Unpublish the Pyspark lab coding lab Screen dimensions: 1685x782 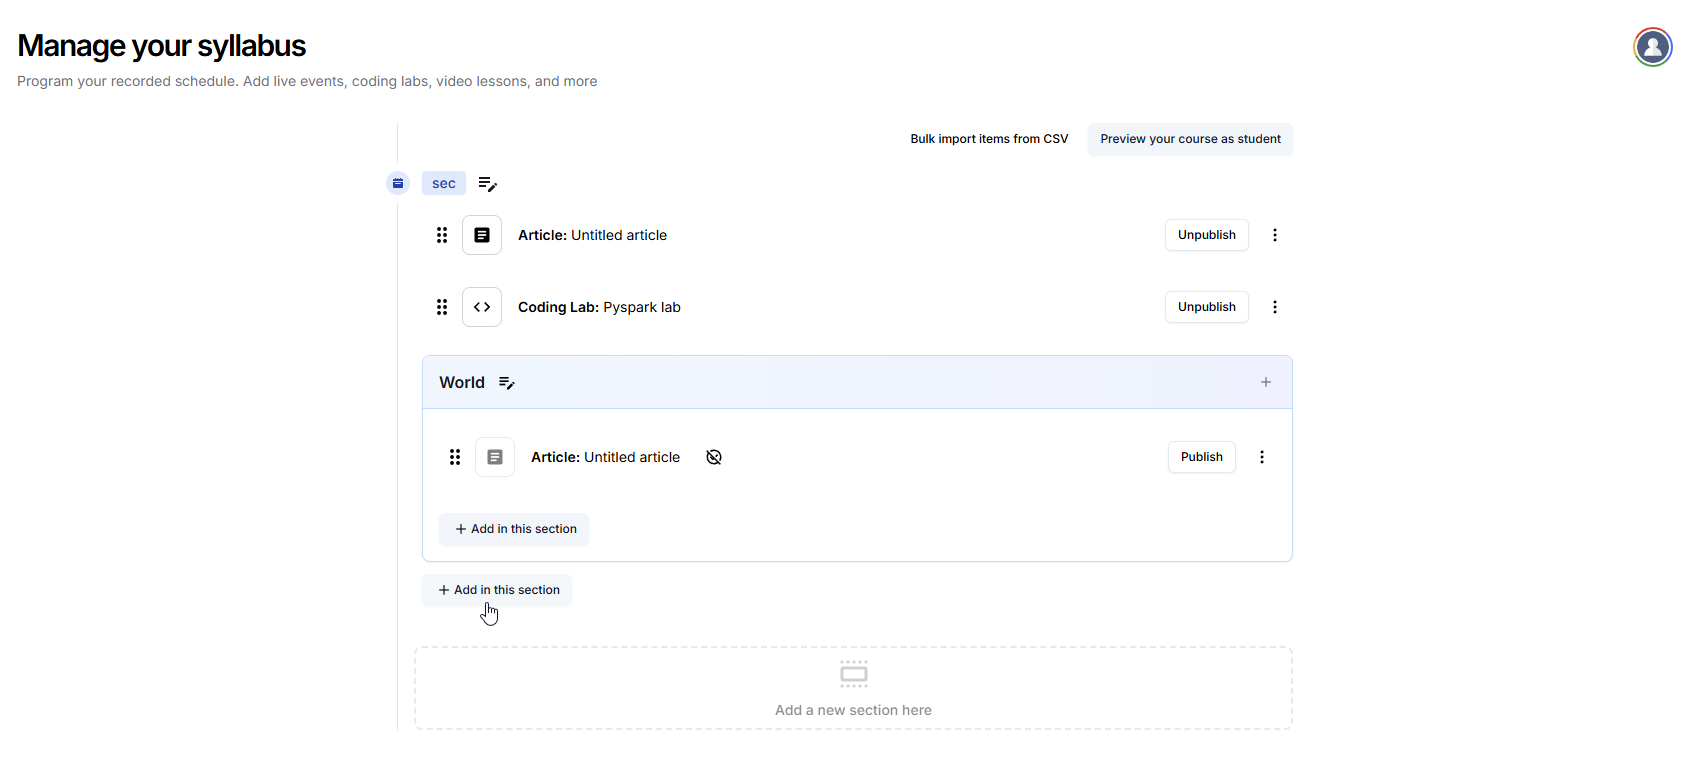(x=1206, y=307)
